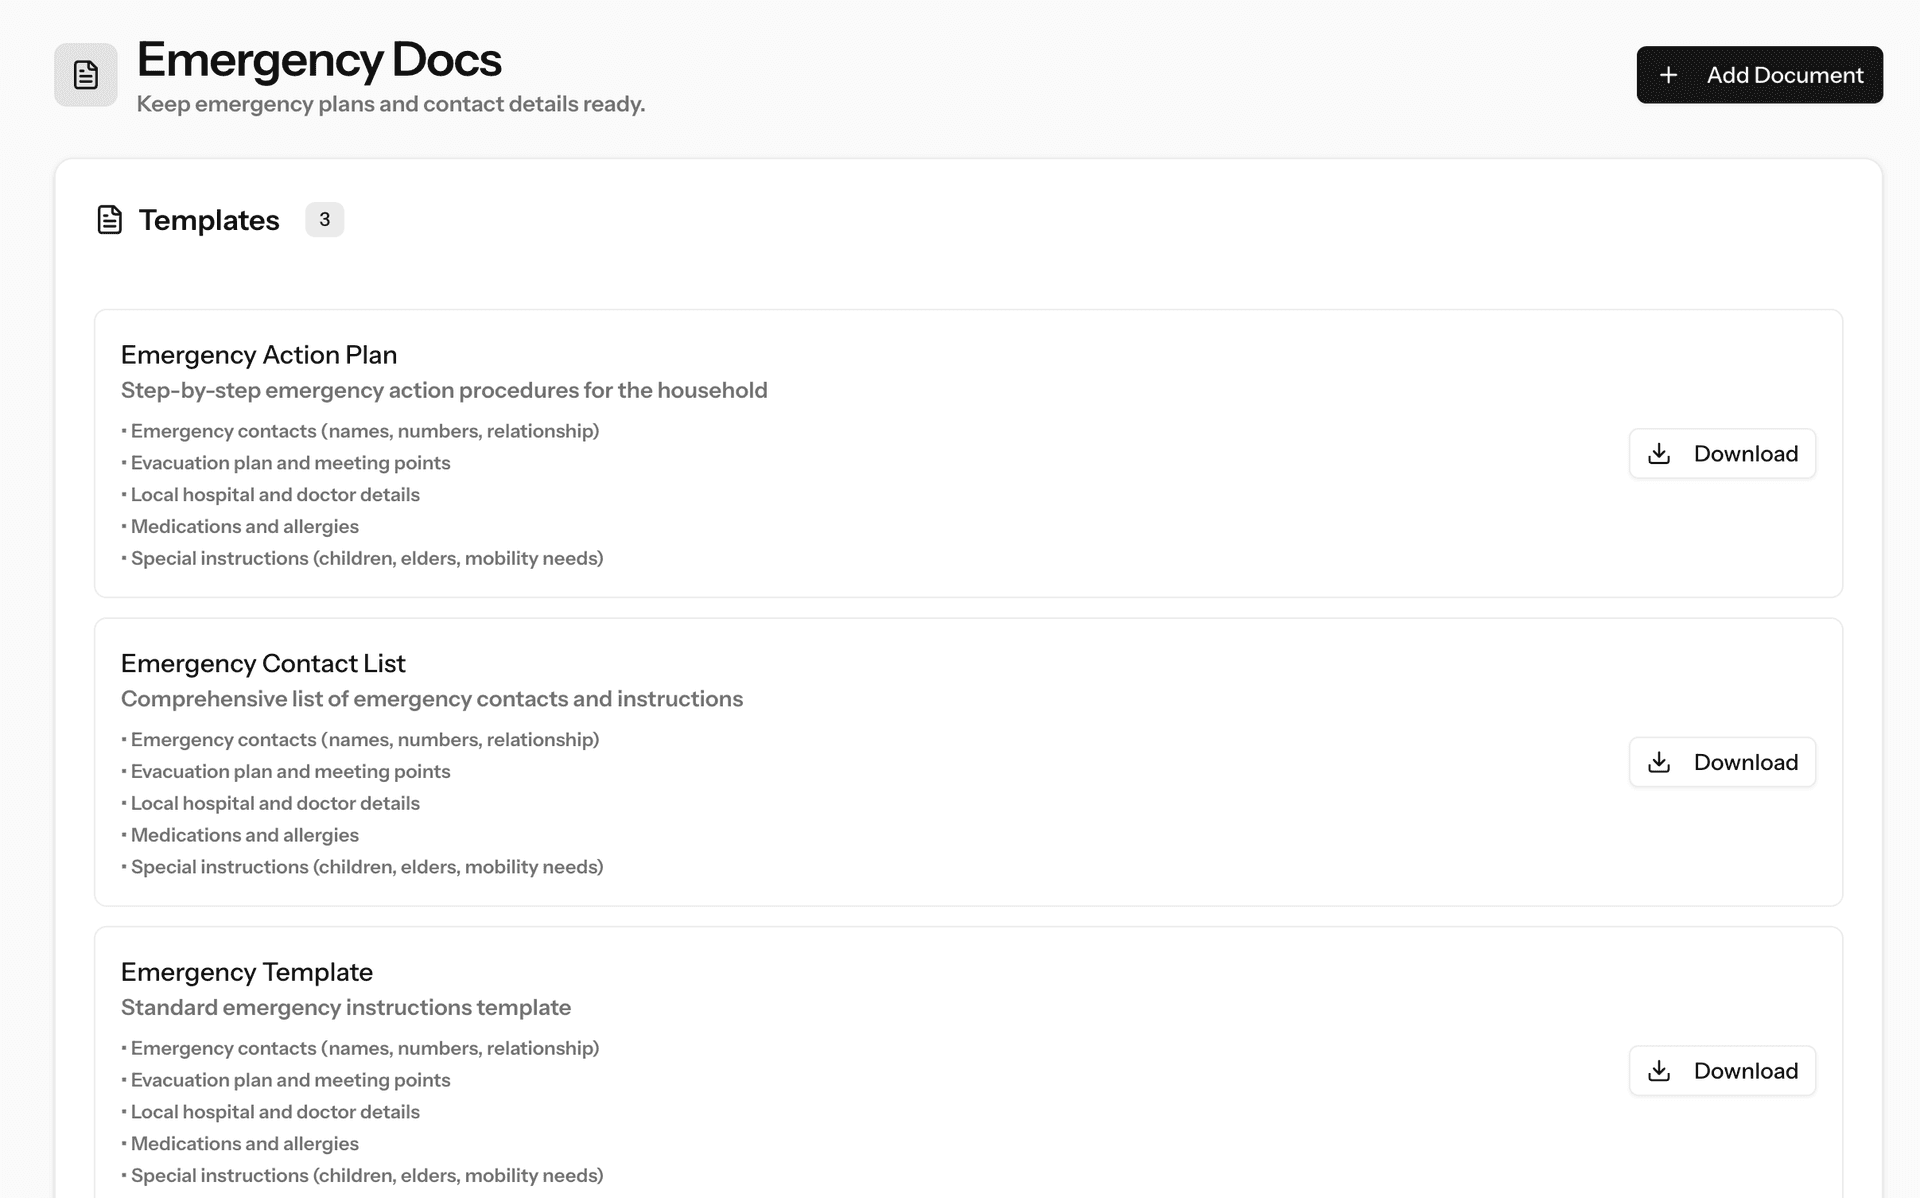The width and height of the screenshot is (1920, 1198).
Task: Click the document icon next to Templates label
Action: pyautogui.click(x=109, y=219)
